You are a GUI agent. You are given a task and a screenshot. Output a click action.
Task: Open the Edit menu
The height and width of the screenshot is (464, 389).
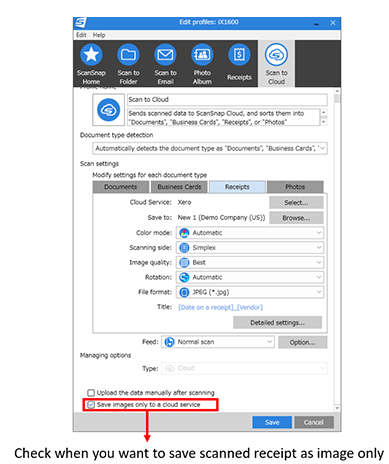coord(81,35)
